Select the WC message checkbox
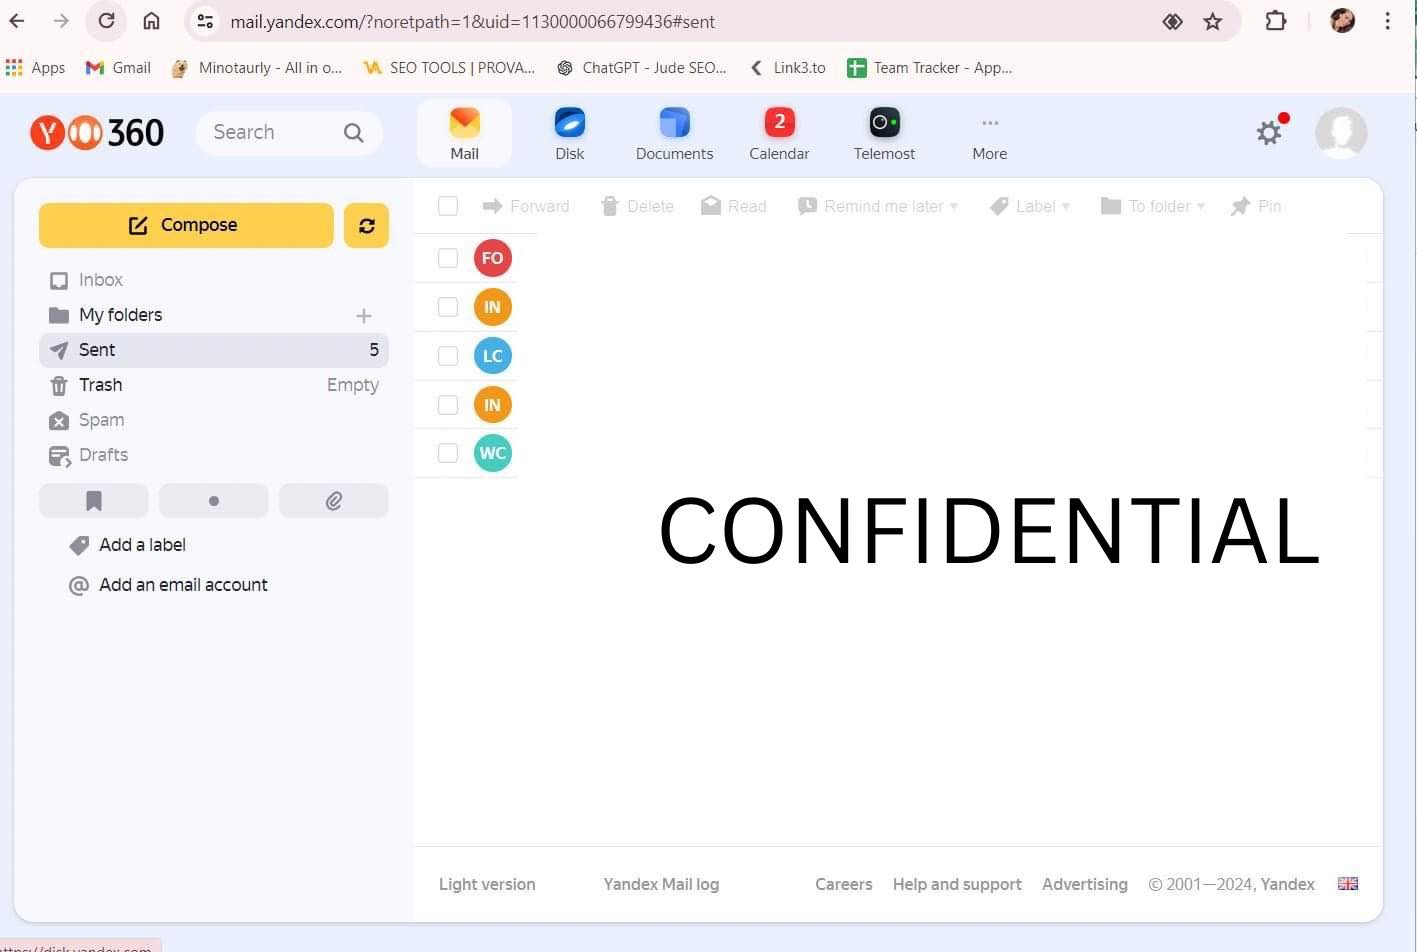This screenshot has height=952, width=1417. pos(448,453)
